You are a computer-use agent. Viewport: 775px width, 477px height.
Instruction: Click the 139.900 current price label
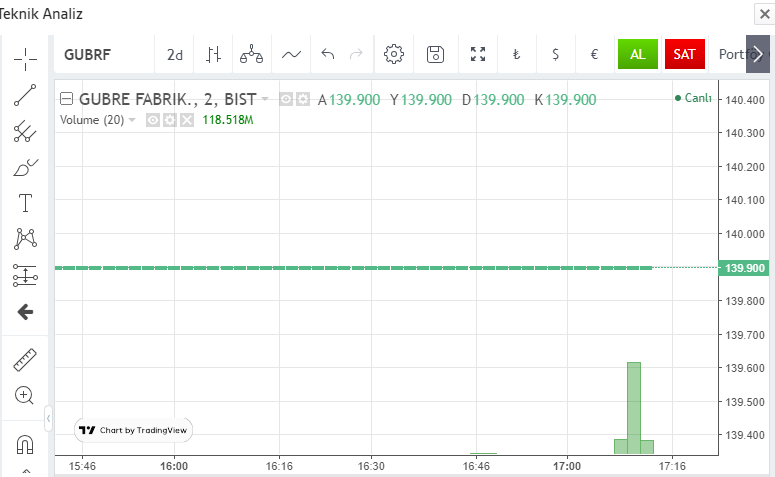pyautogui.click(x=744, y=268)
